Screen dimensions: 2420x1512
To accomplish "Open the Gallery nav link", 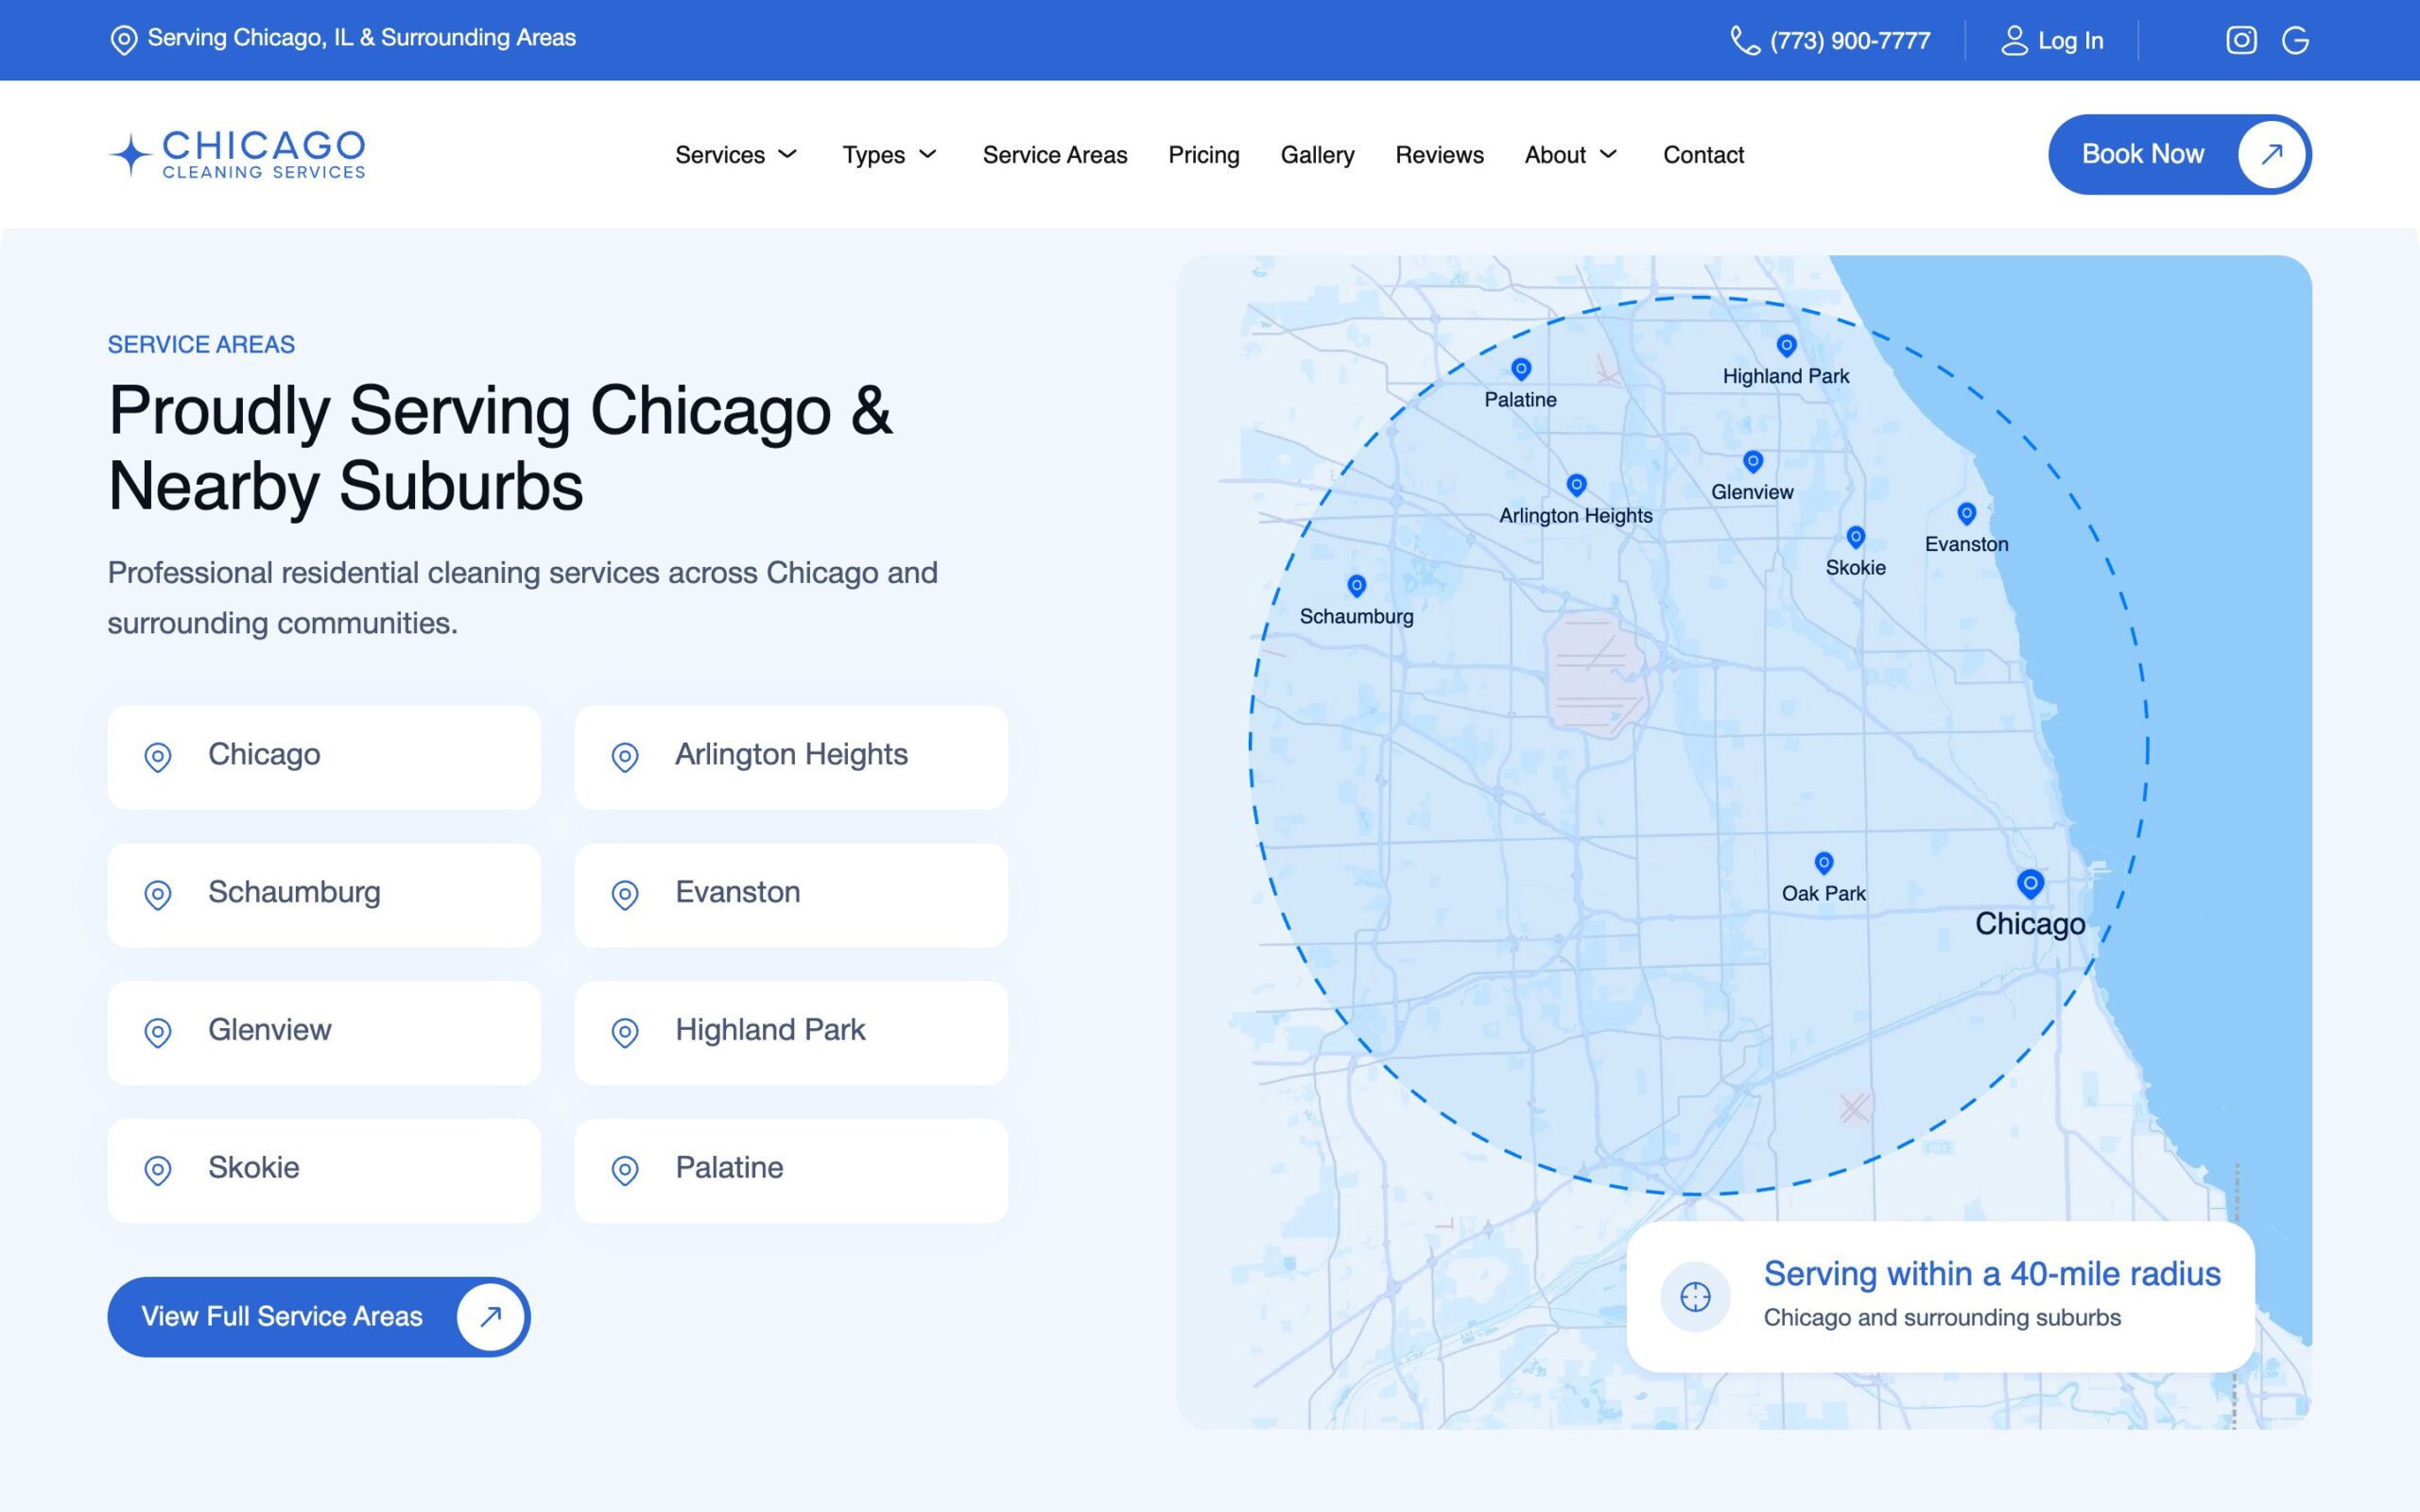I will pos(1317,155).
